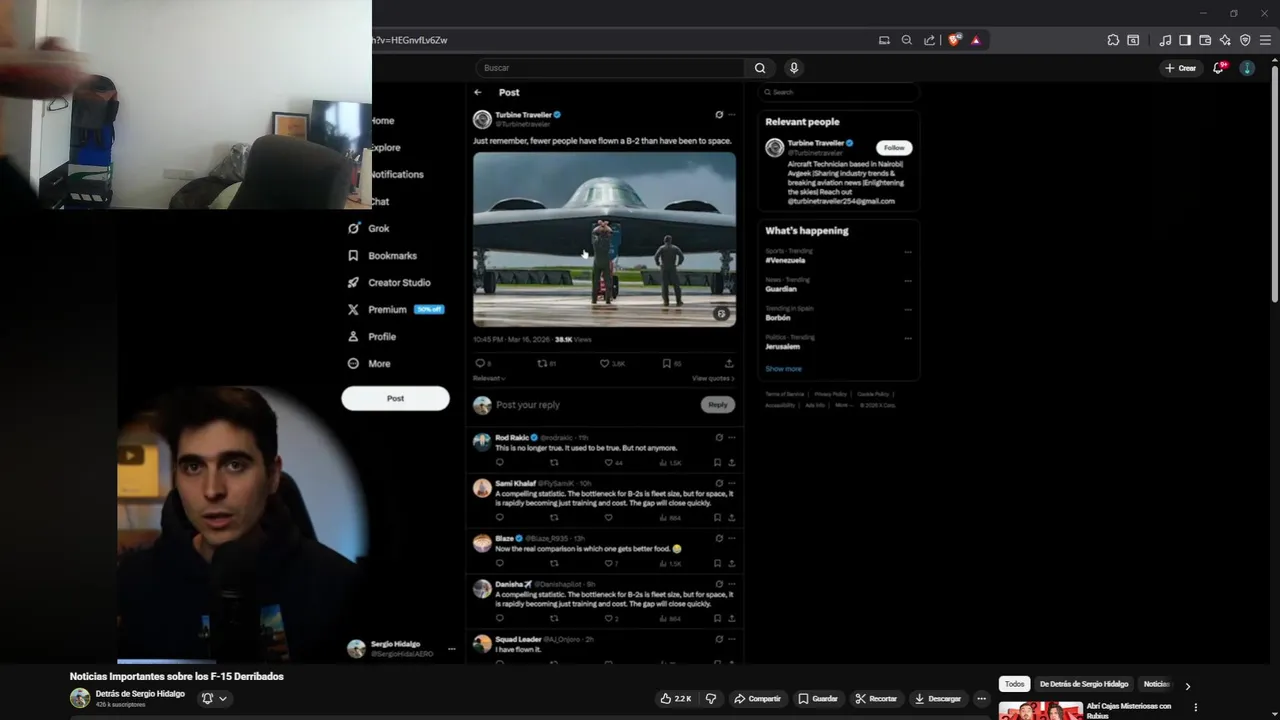The width and height of the screenshot is (1280, 720).
Task: Show next filter chips with right arrow
Action: (x=1188, y=686)
